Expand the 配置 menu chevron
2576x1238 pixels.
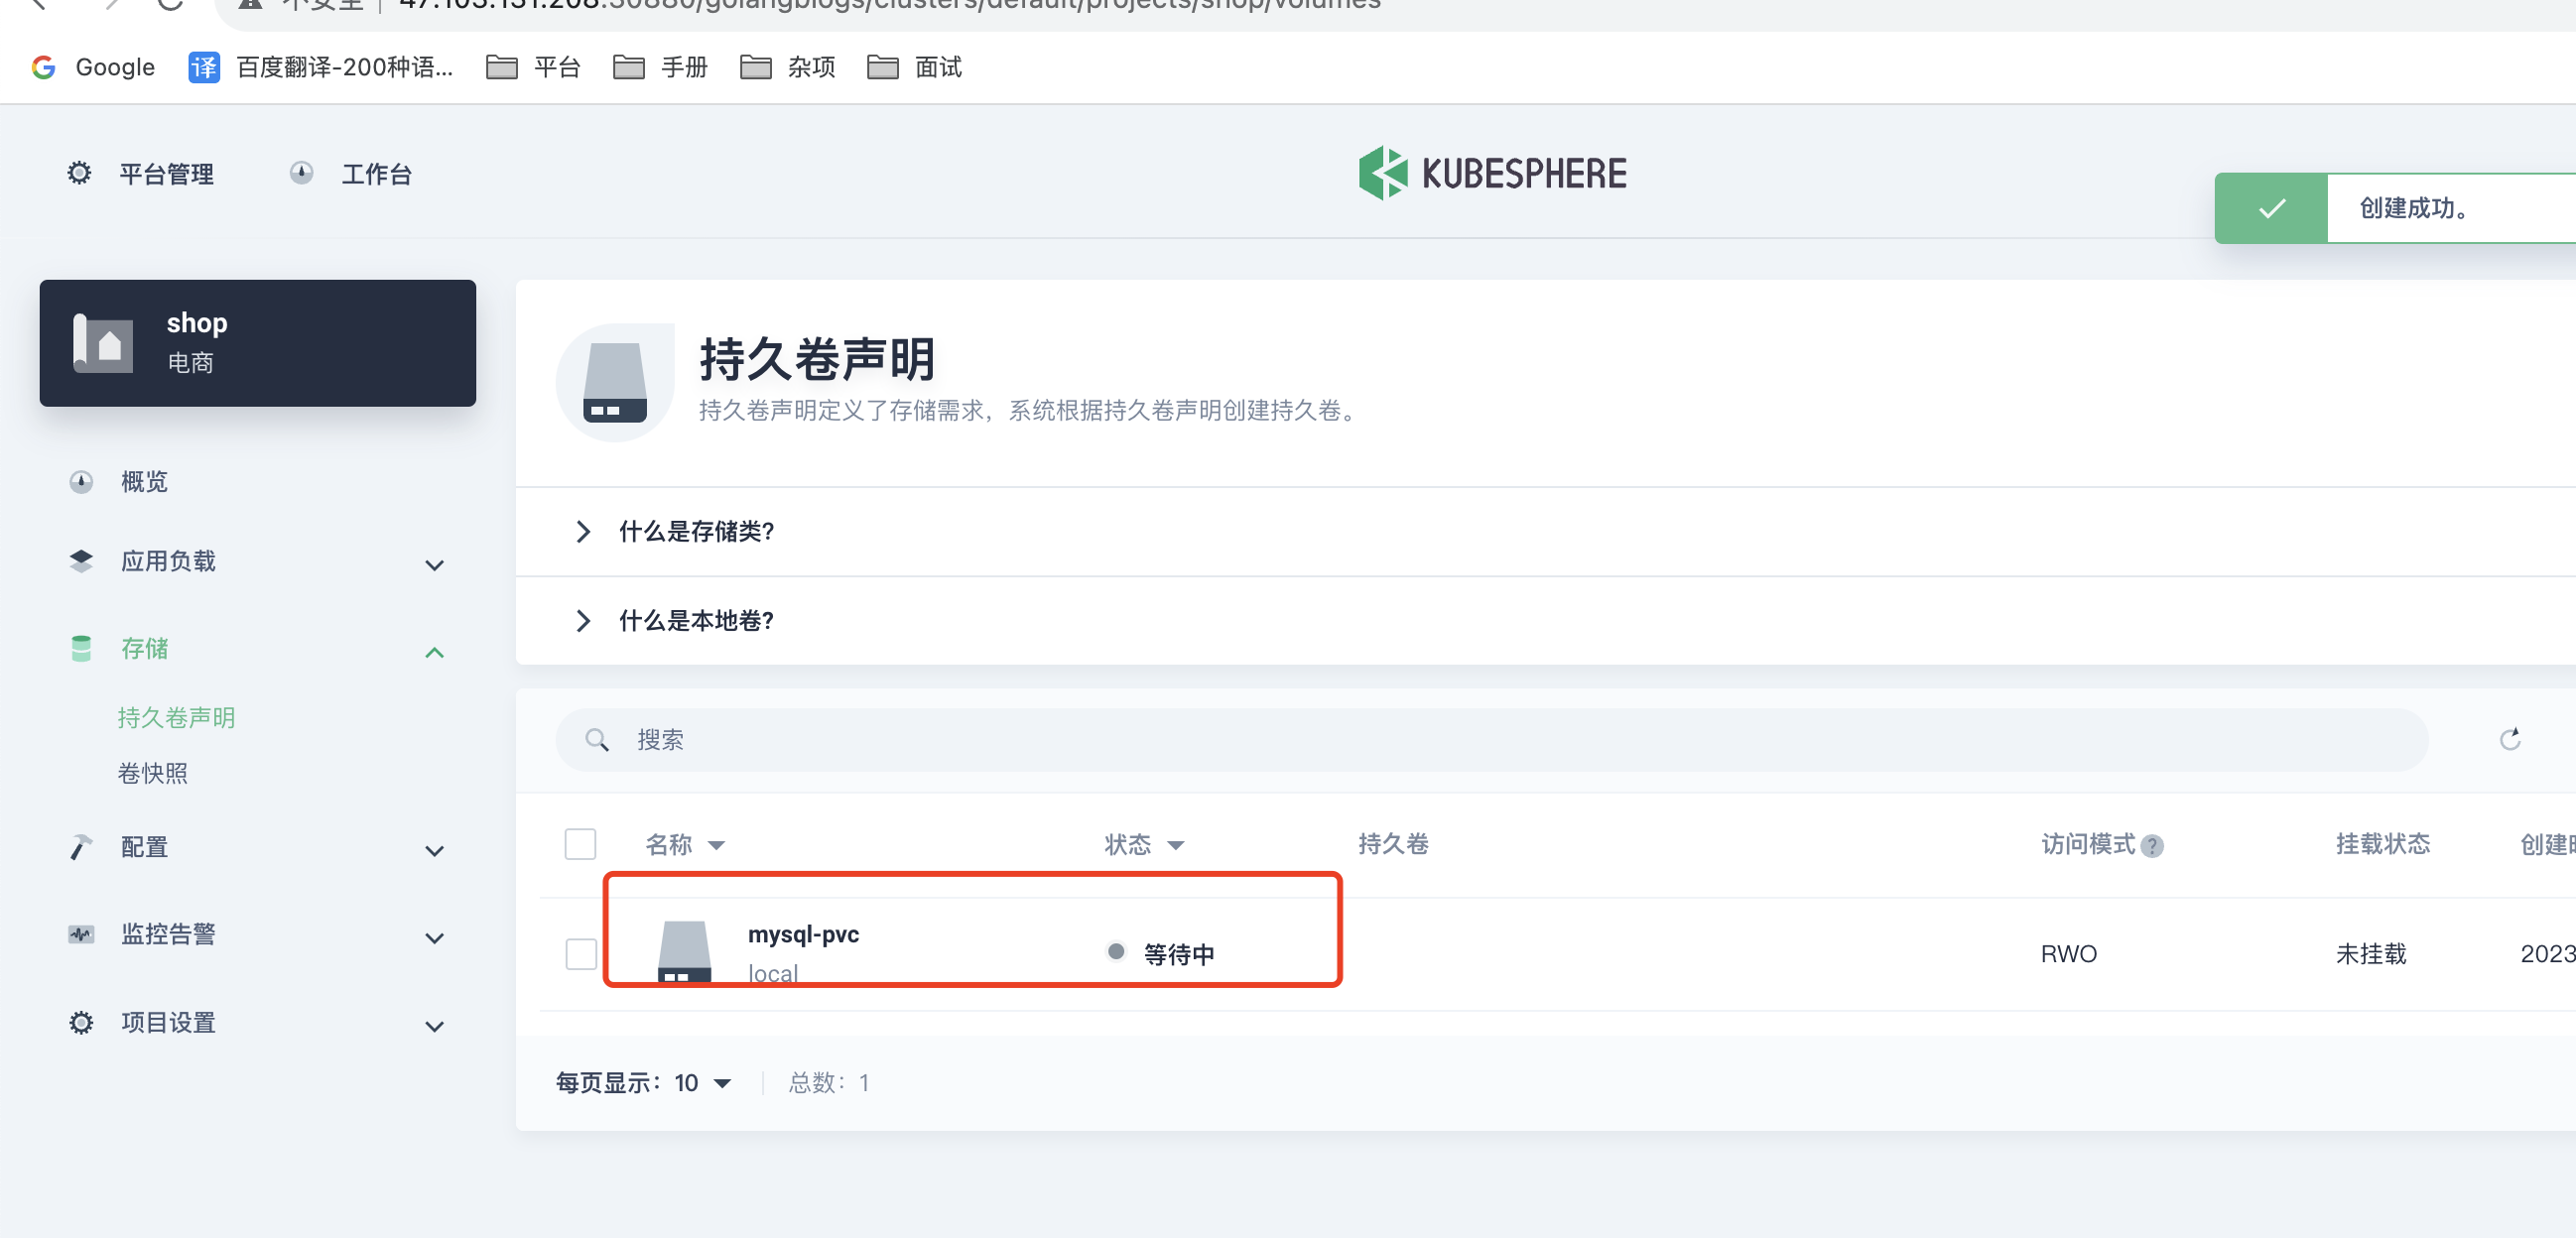point(434,850)
